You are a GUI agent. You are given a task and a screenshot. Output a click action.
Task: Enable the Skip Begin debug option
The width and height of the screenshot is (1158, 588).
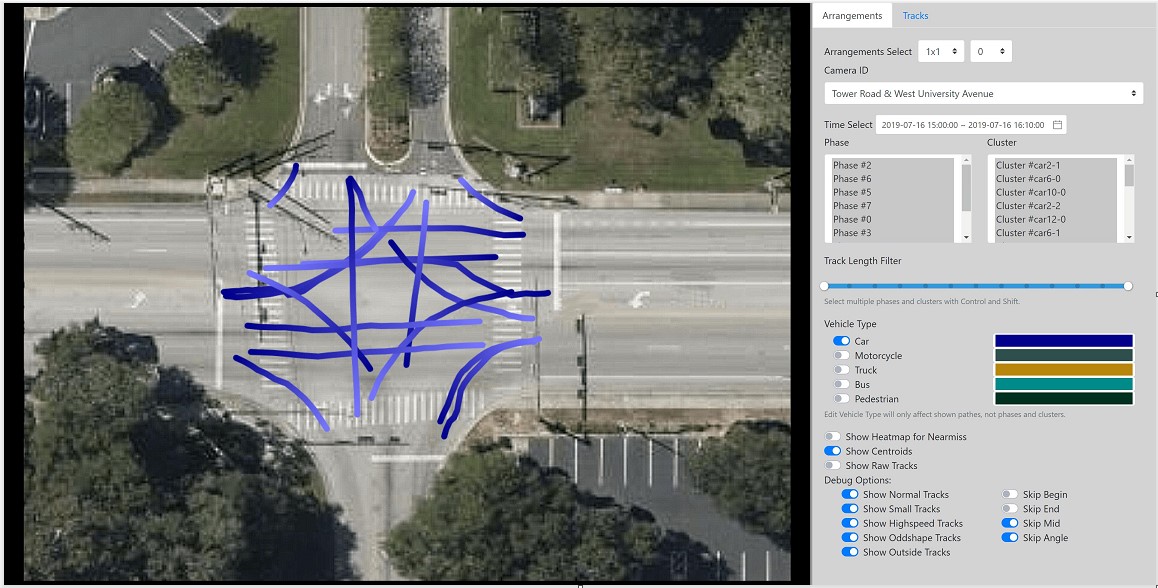tap(1010, 494)
